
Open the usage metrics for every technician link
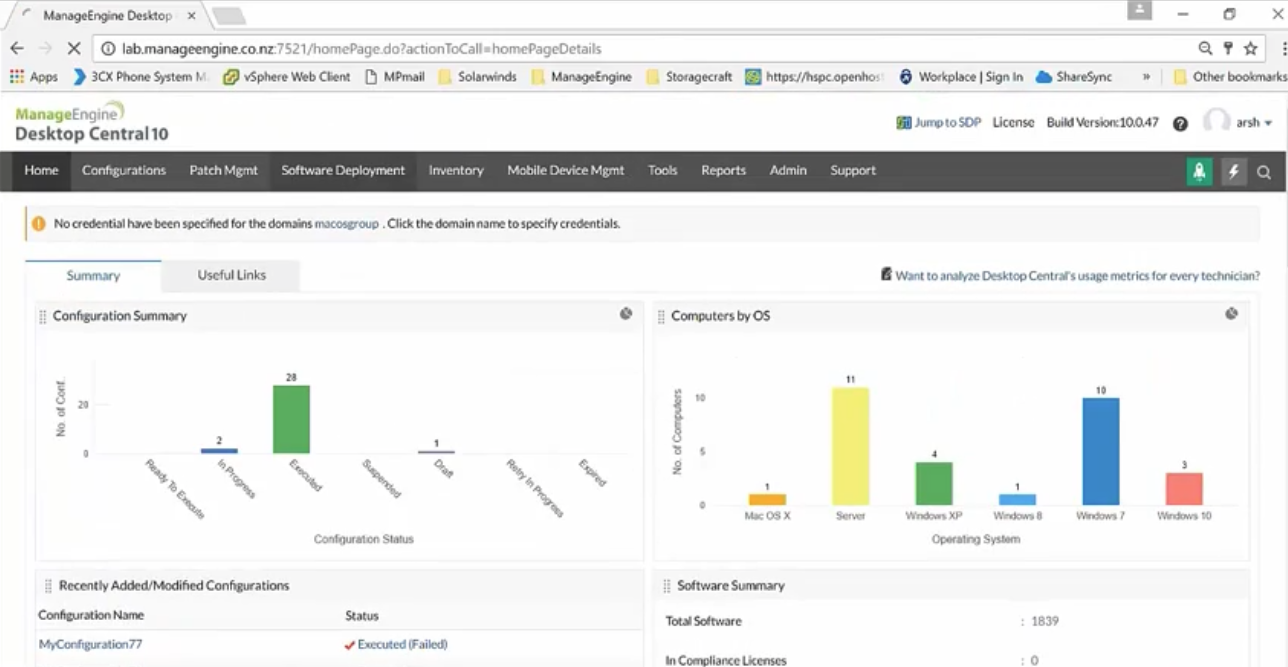pos(1077,276)
